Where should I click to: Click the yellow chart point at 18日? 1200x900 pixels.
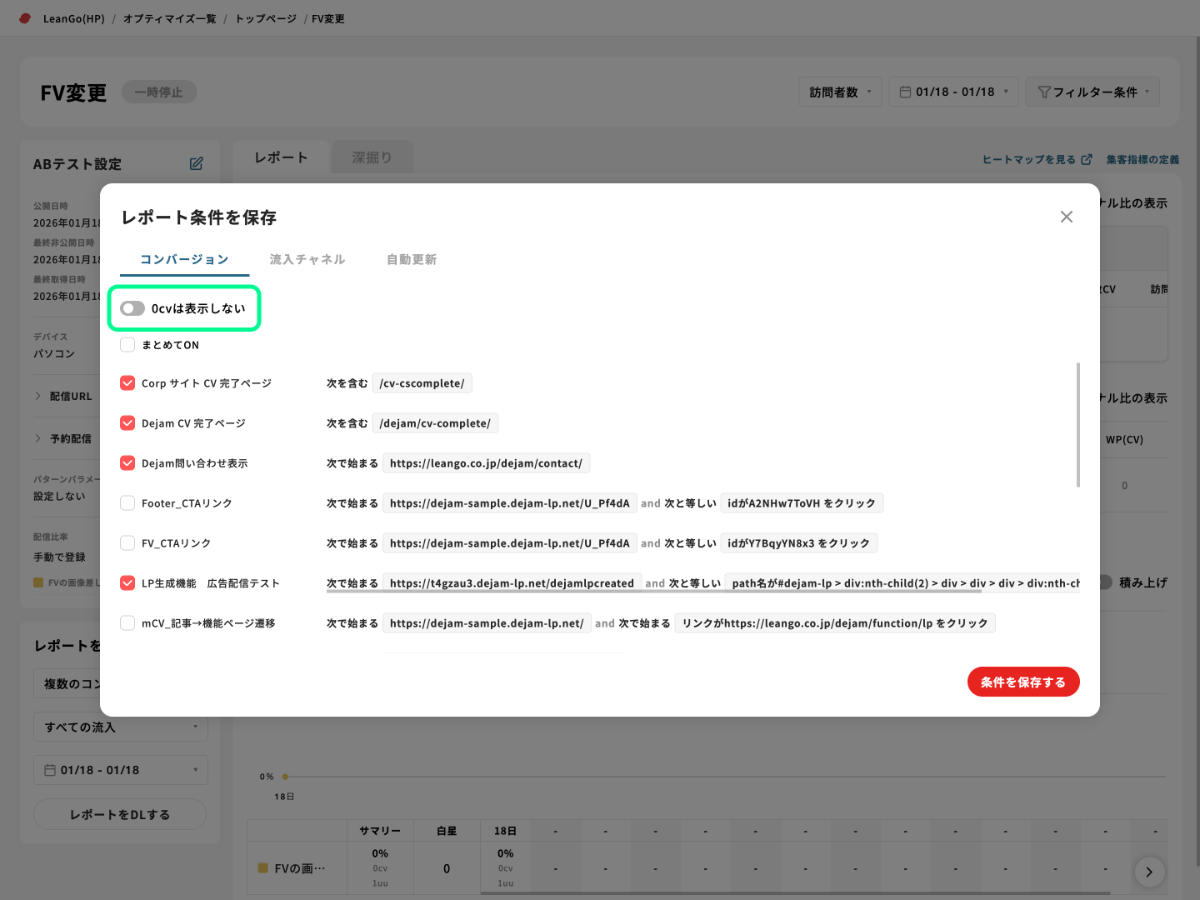(284, 776)
